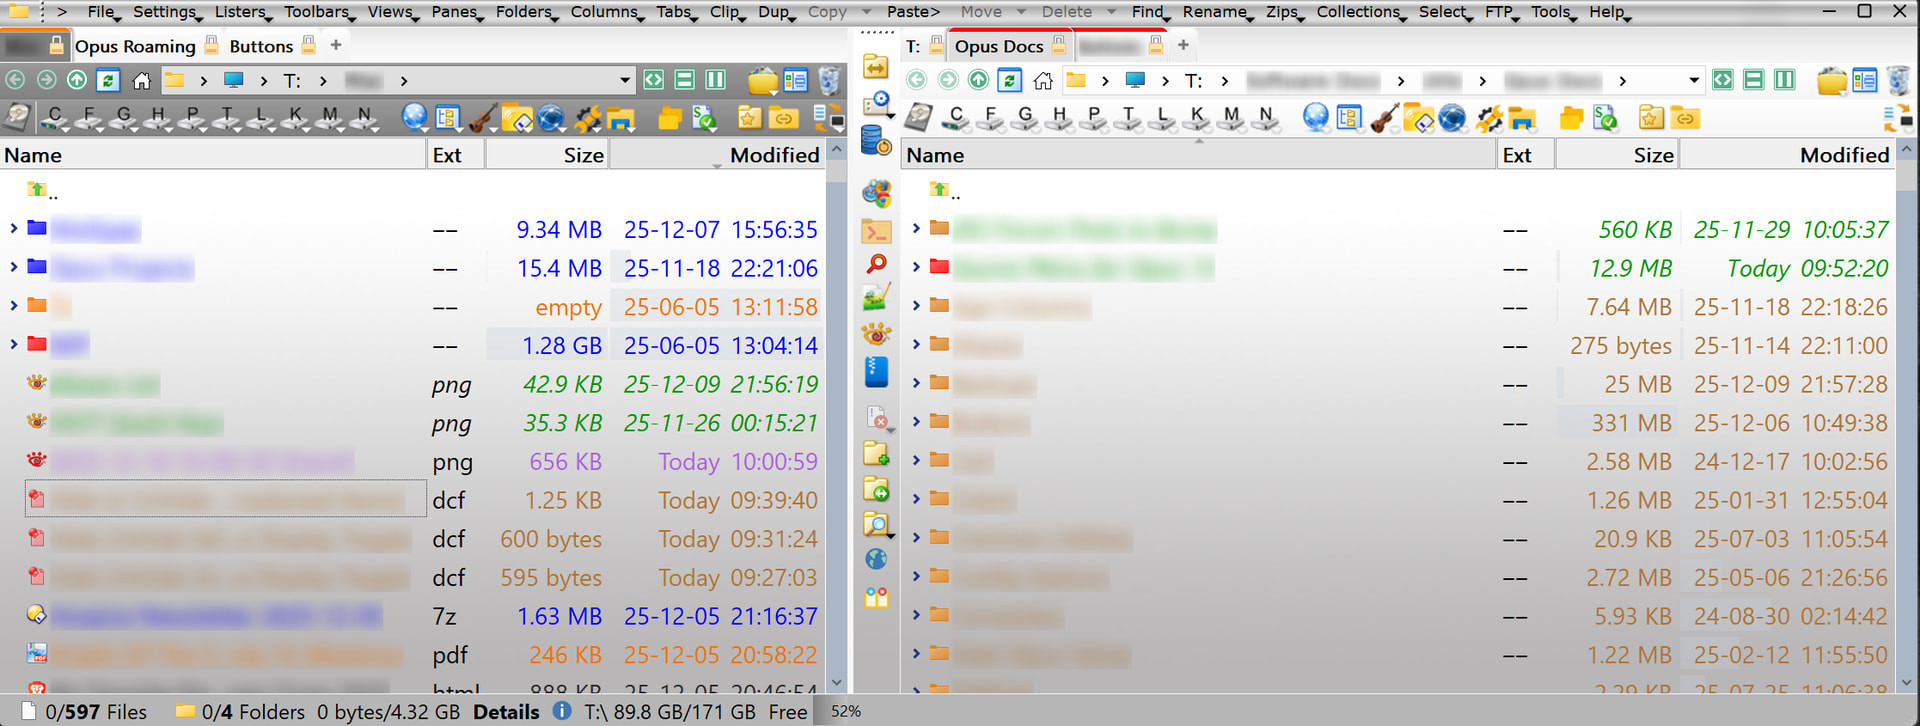Click the red magnifier search icon
The image size is (1920, 726).
click(876, 264)
